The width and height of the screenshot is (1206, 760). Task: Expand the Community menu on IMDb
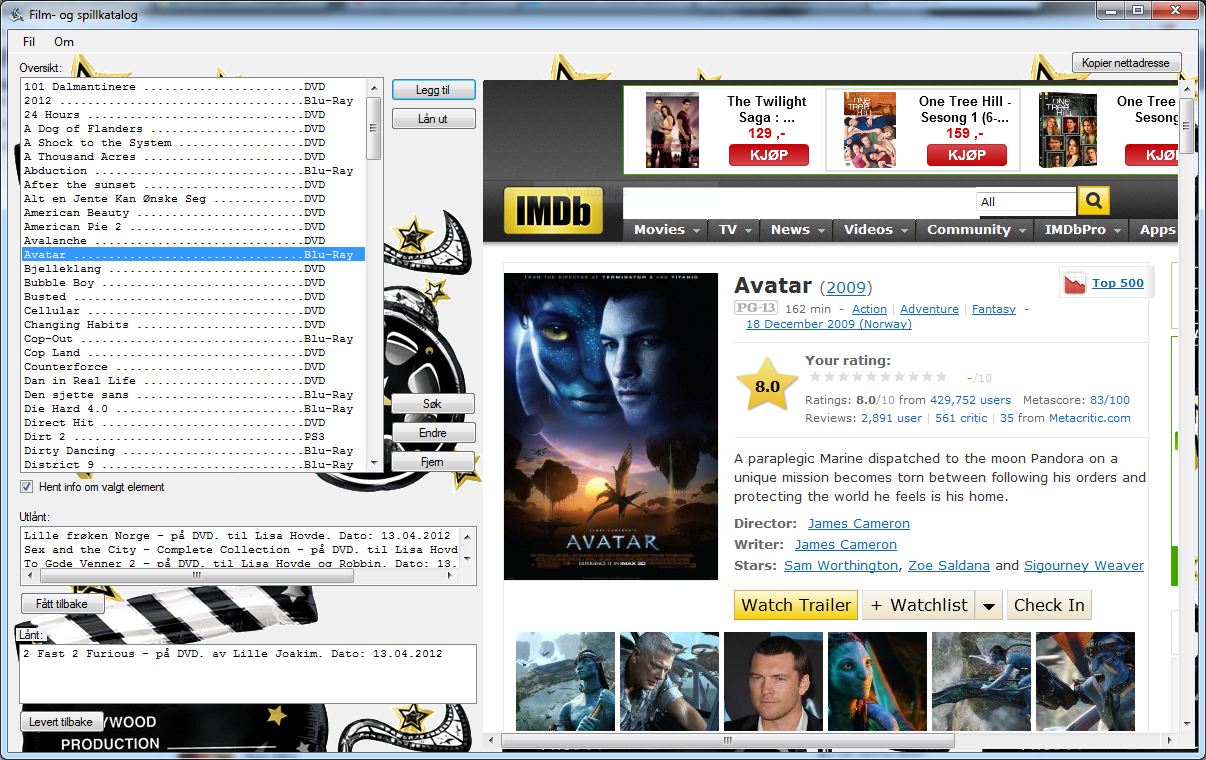975,229
